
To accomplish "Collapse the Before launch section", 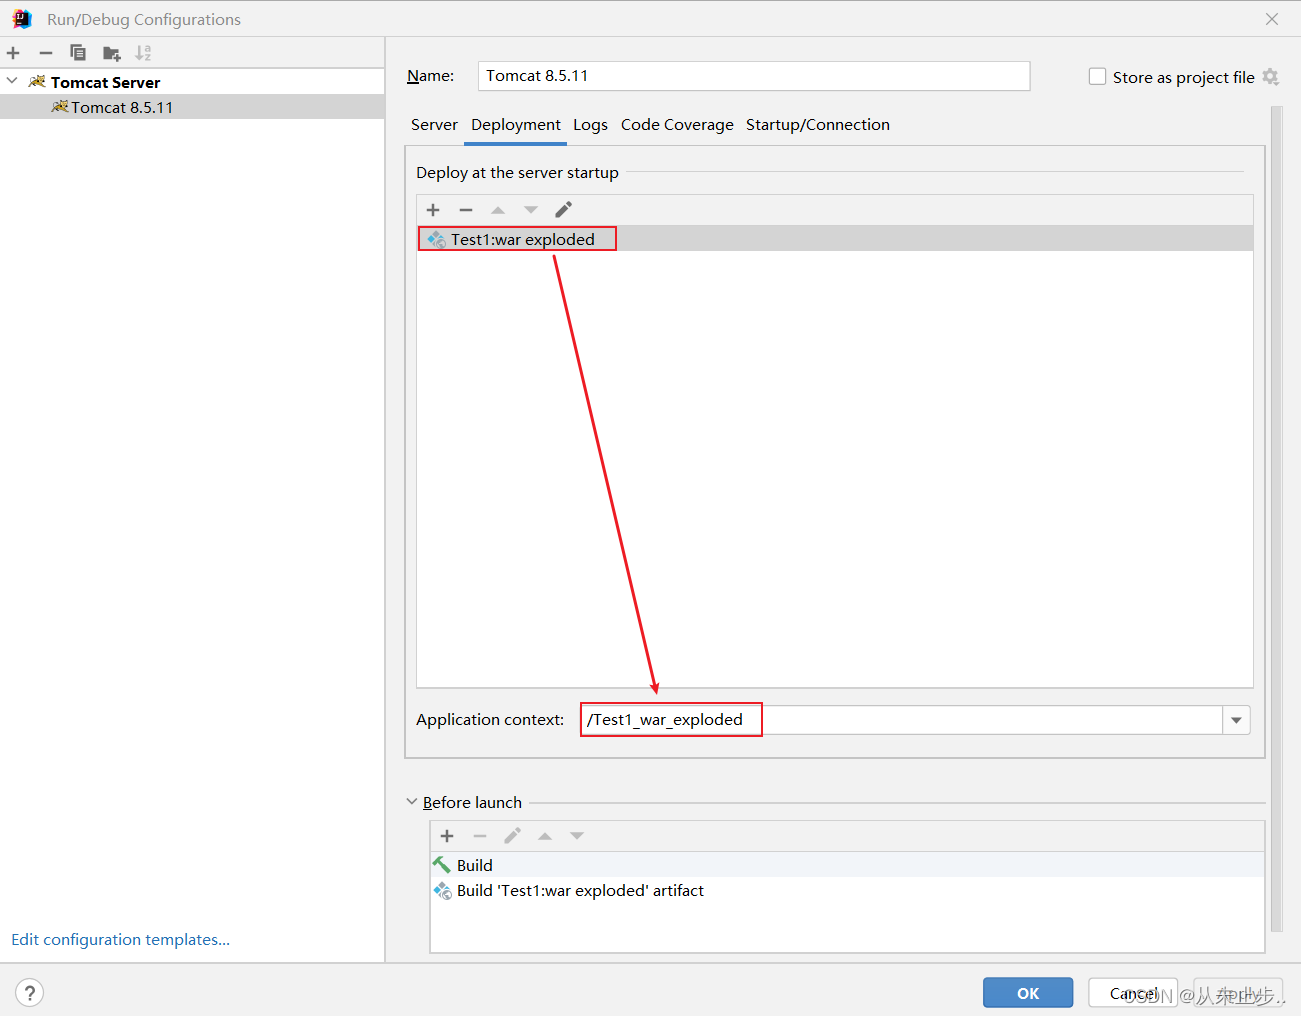I will point(412,802).
